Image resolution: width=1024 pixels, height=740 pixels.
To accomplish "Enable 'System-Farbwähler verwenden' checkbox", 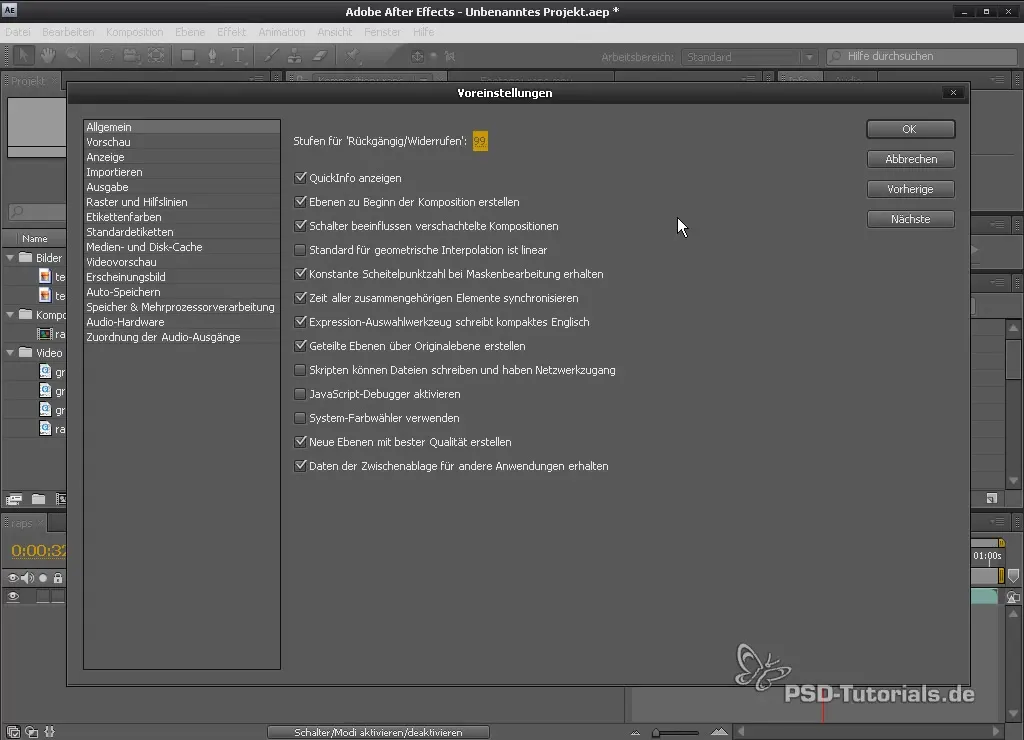I will point(300,418).
